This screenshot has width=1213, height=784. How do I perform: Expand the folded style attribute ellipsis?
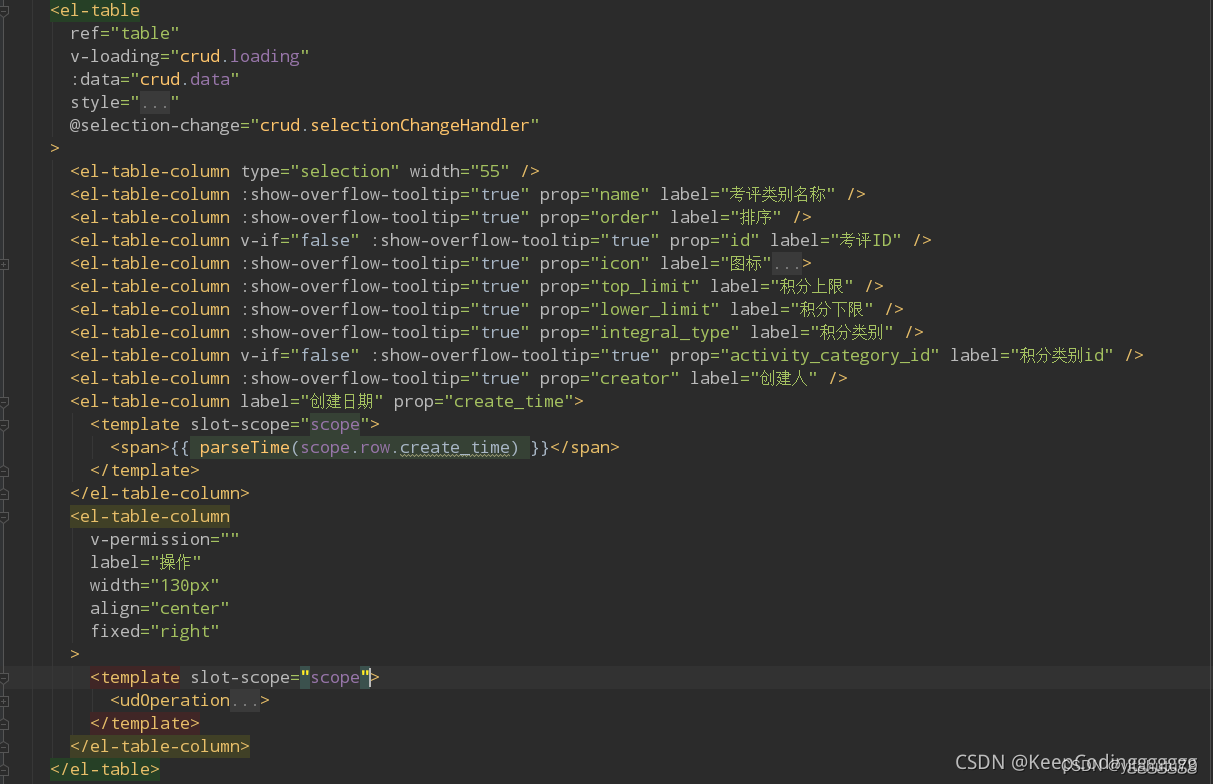[155, 103]
